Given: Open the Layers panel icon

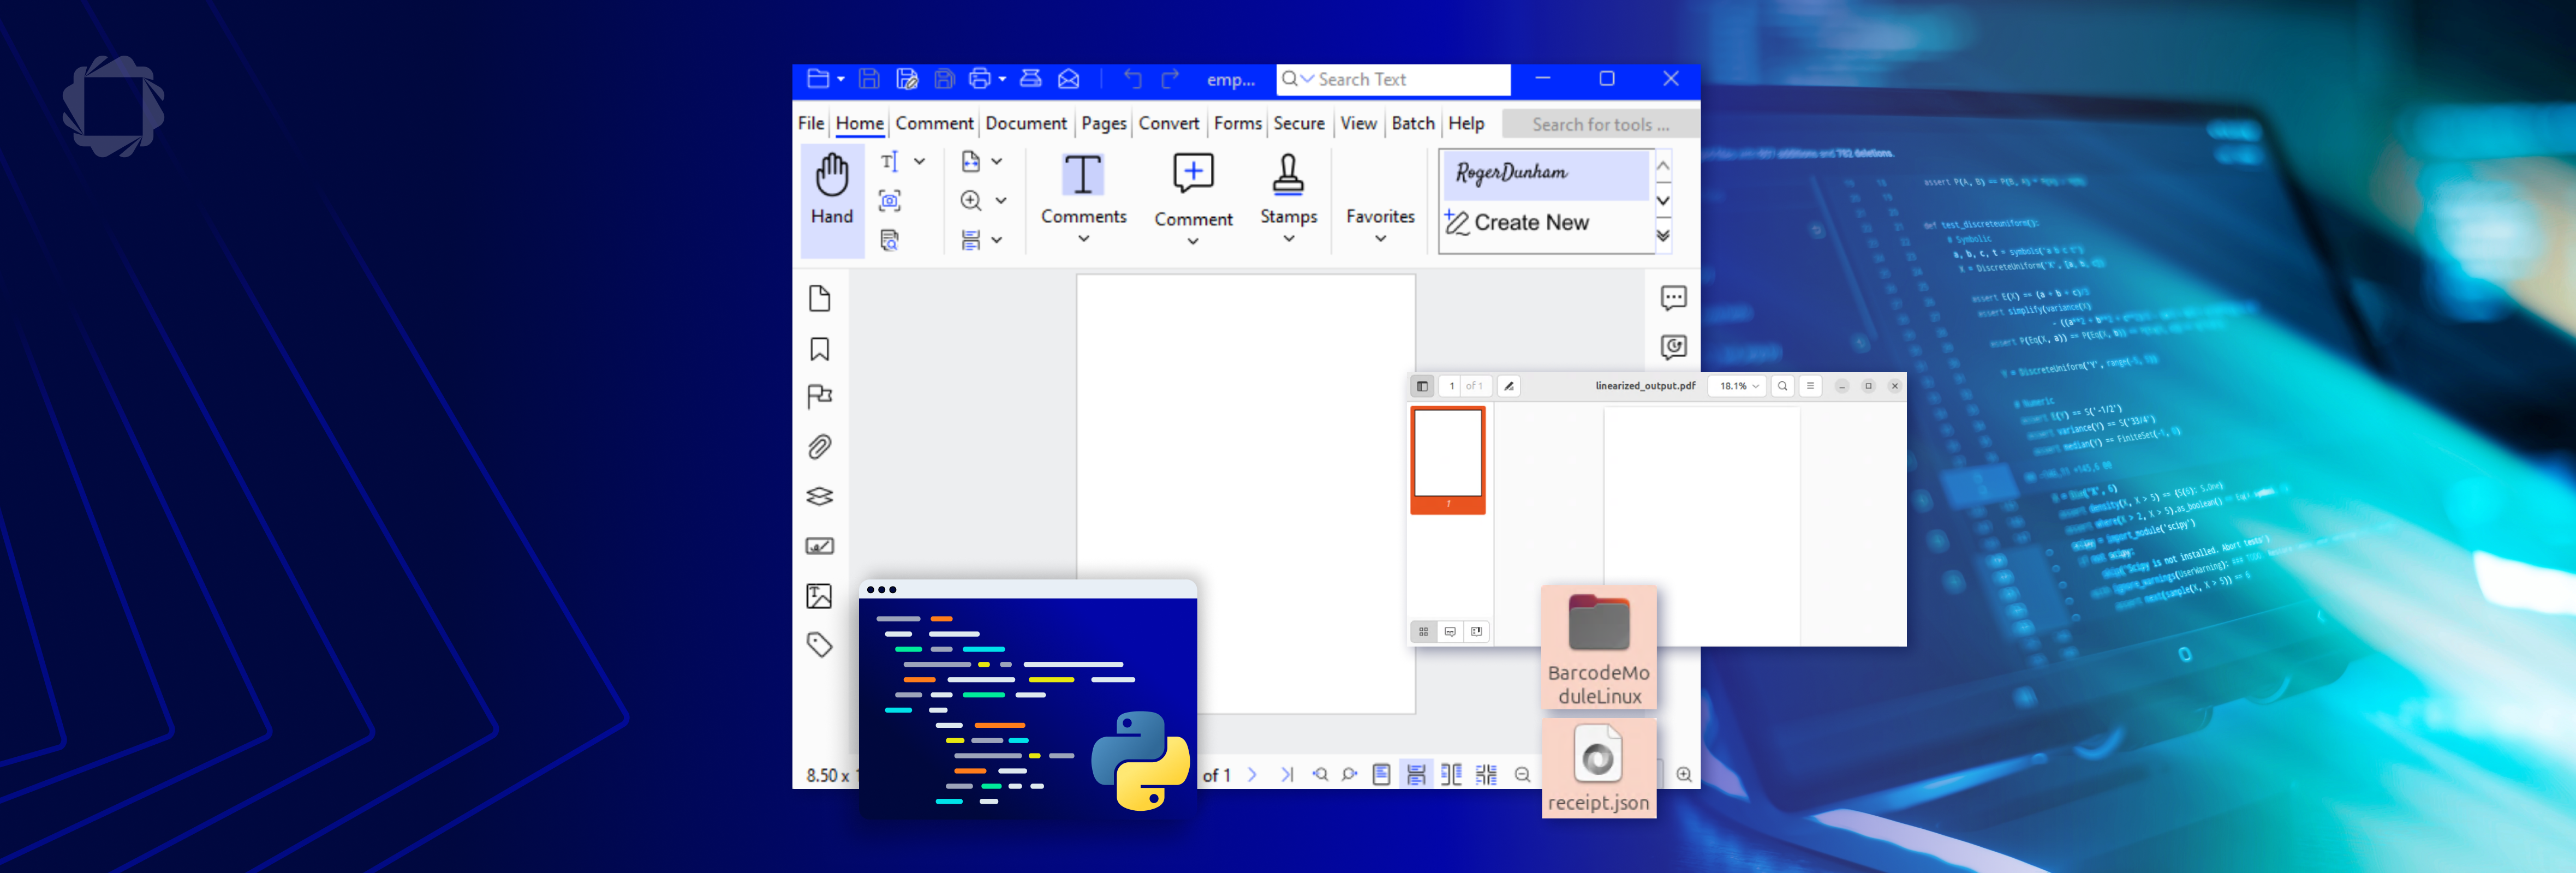Looking at the screenshot, I should tap(819, 496).
